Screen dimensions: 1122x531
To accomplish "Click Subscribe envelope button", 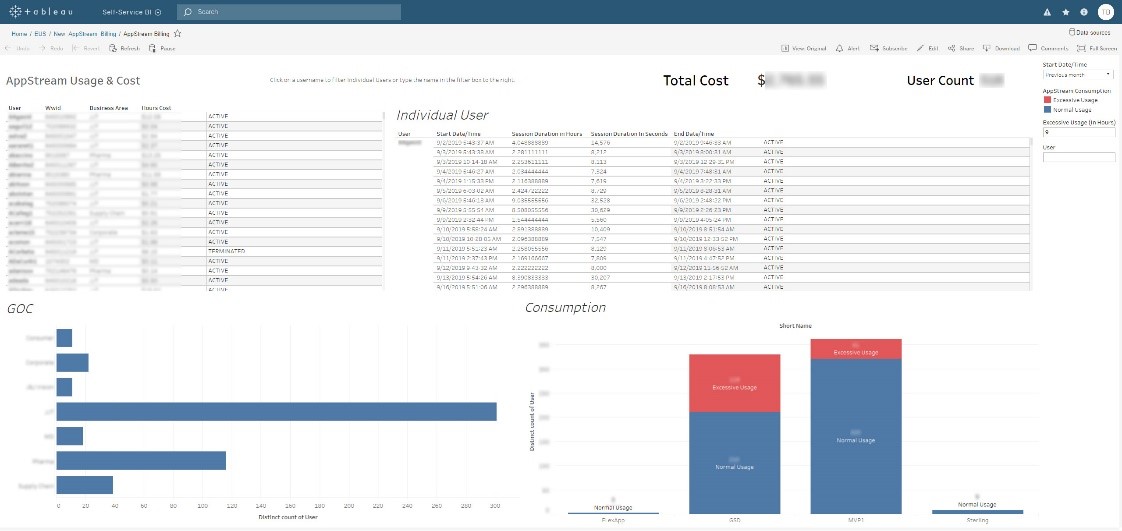I will click(x=889, y=49).
